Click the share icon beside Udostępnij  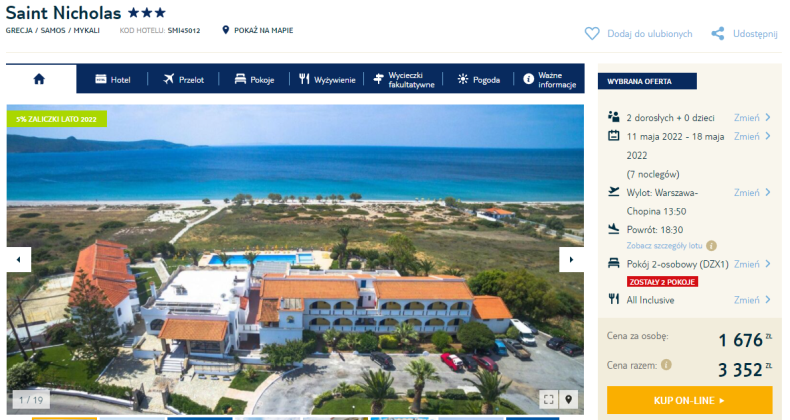point(718,34)
